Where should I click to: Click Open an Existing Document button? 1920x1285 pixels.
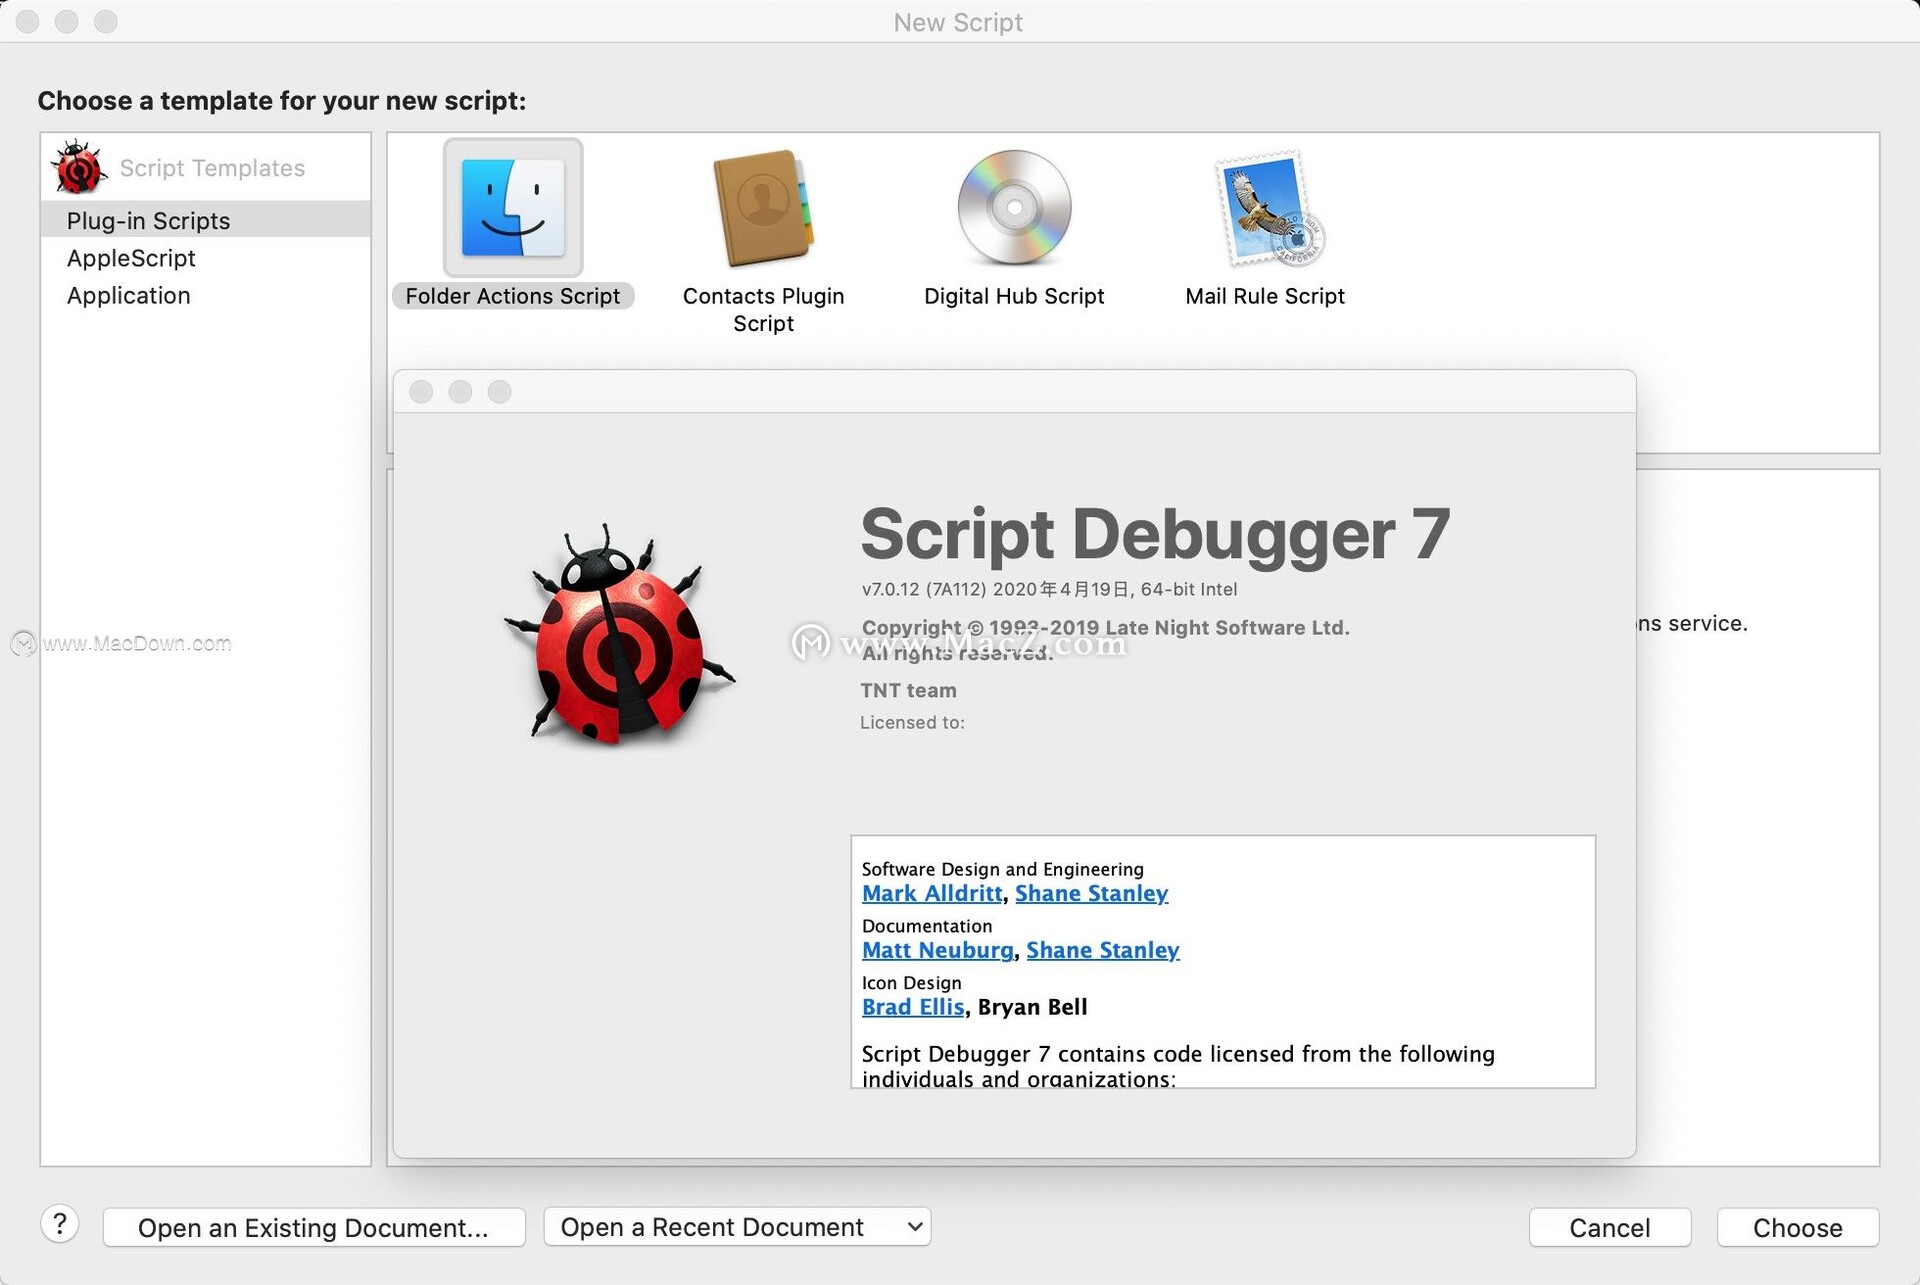[x=313, y=1227]
